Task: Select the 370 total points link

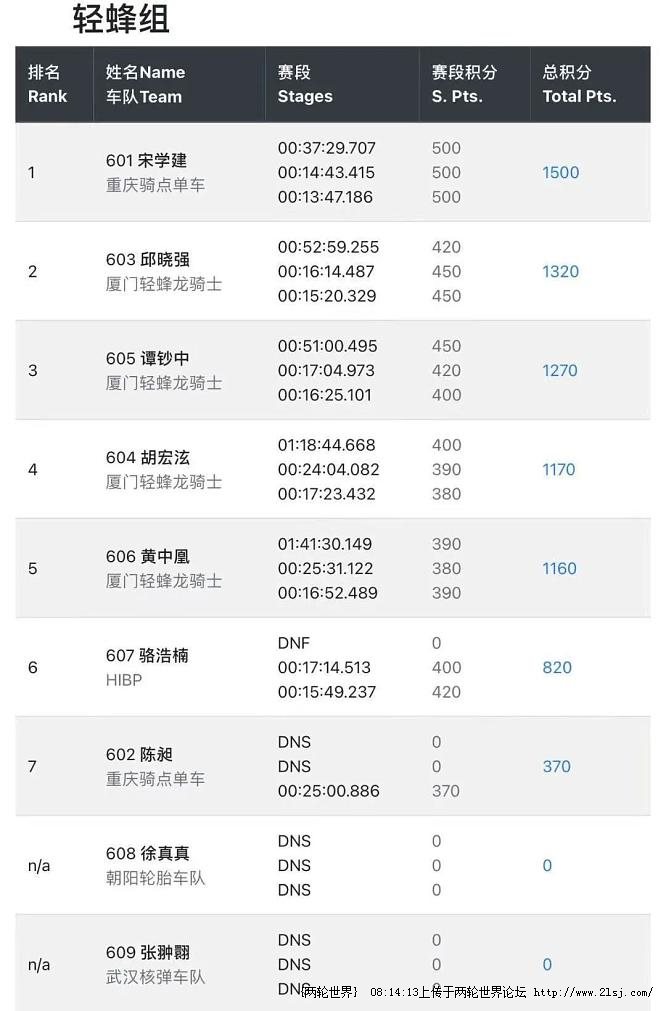Action: tap(556, 767)
